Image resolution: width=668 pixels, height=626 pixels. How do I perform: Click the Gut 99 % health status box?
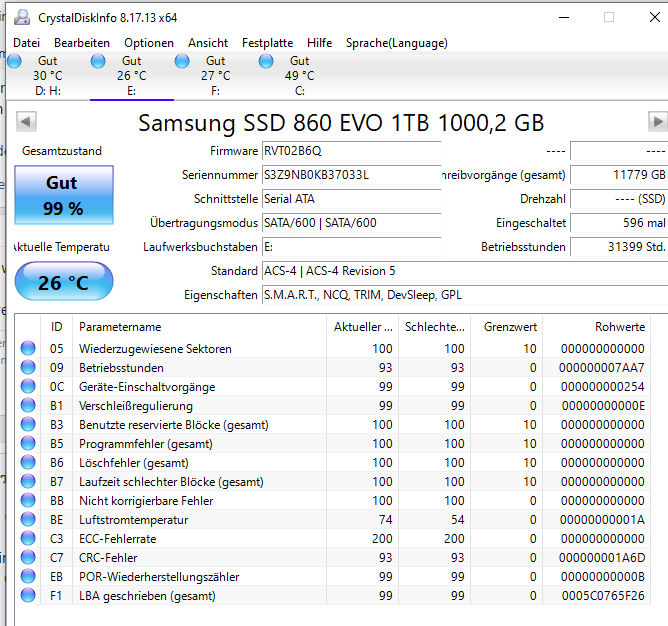click(64, 195)
